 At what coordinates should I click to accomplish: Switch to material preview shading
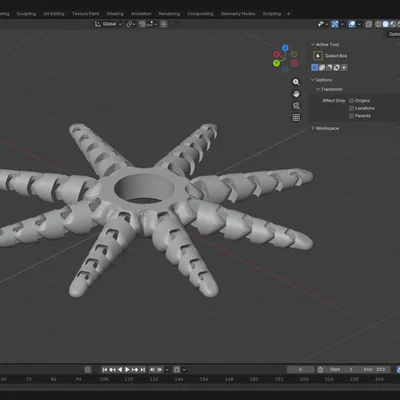pos(393,24)
